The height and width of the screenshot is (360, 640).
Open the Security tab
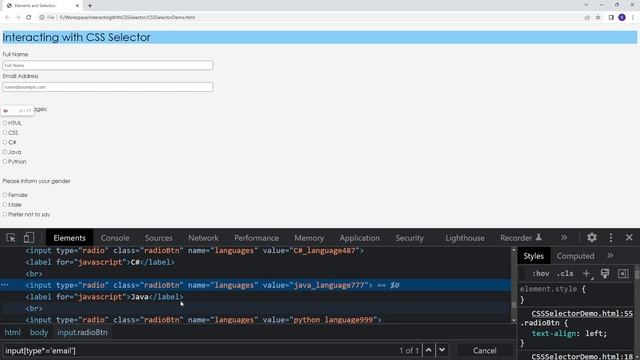pyautogui.click(x=409, y=238)
